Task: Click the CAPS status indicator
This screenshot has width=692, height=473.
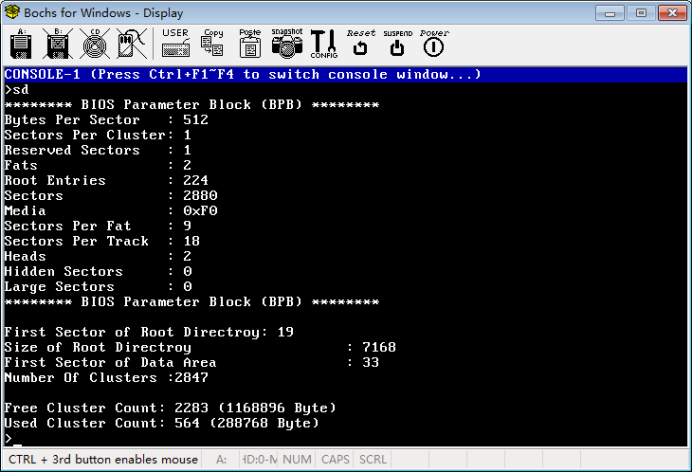Action: pyautogui.click(x=335, y=460)
